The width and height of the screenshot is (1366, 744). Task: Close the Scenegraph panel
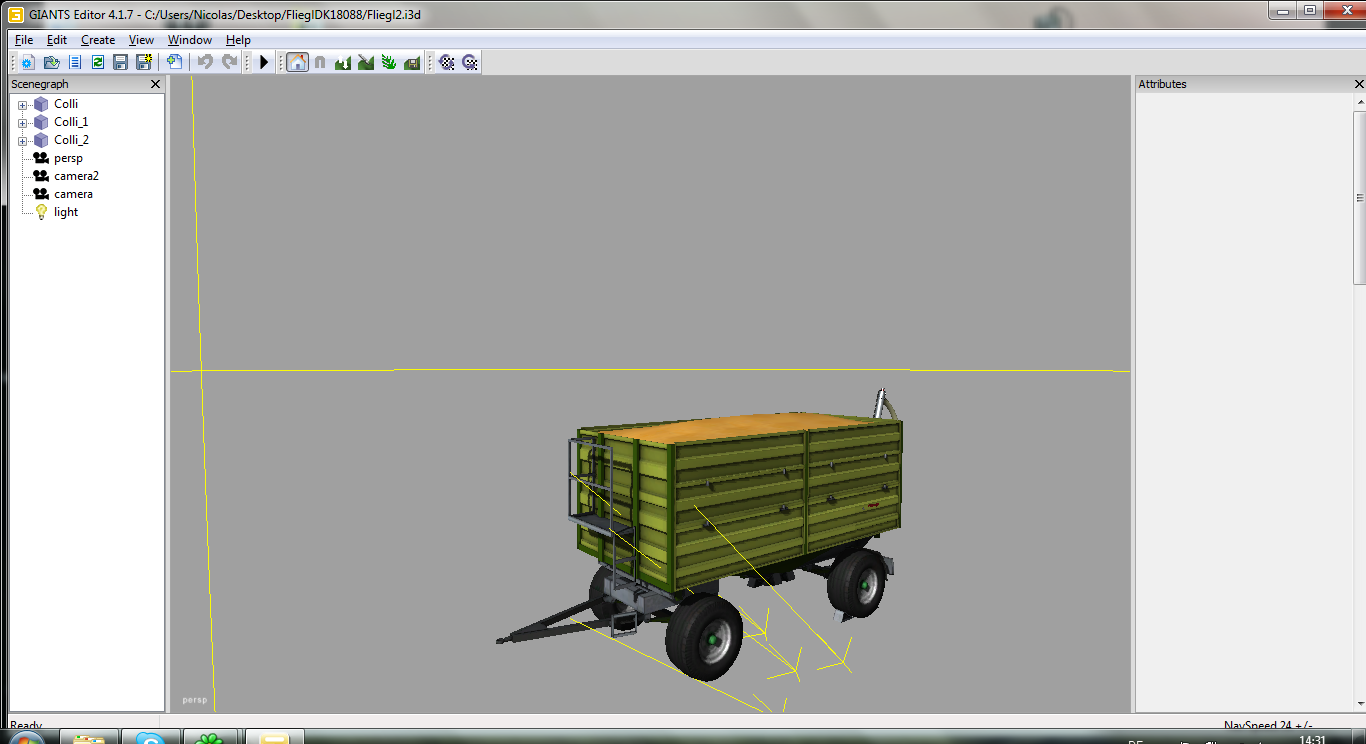[x=155, y=84]
